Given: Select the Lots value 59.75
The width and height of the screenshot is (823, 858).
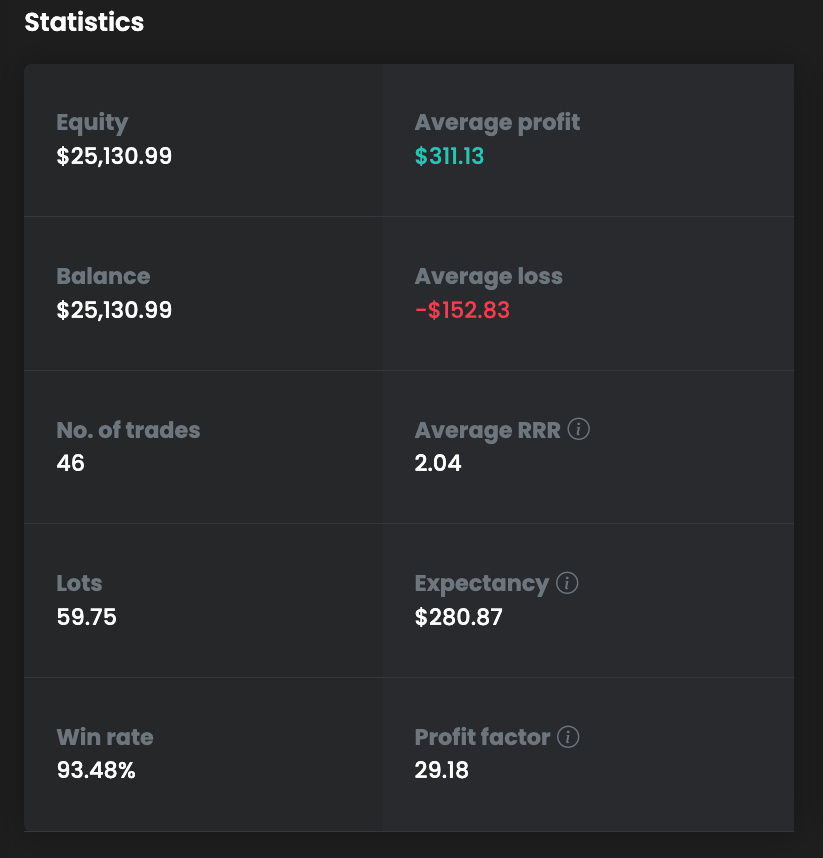Looking at the screenshot, I should point(86,617).
